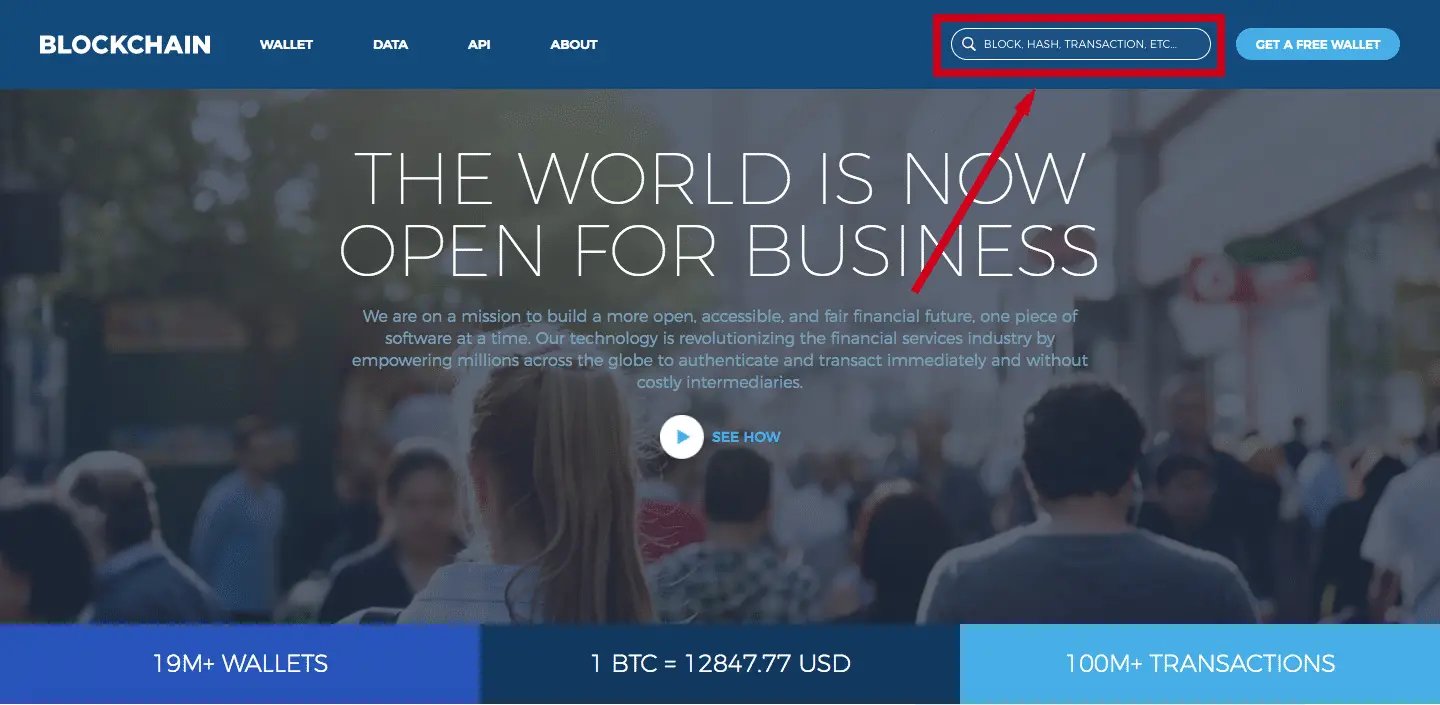Click the words costly intermediaries
The width and height of the screenshot is (1440, 705).
point(720,382)
